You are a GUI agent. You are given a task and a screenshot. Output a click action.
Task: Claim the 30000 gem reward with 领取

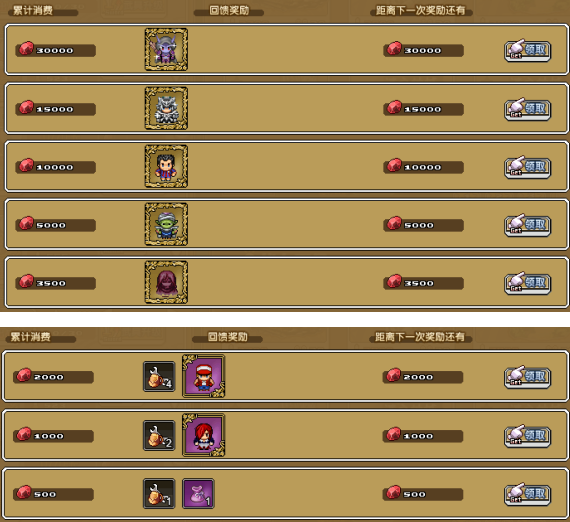[x=527, y=50]
